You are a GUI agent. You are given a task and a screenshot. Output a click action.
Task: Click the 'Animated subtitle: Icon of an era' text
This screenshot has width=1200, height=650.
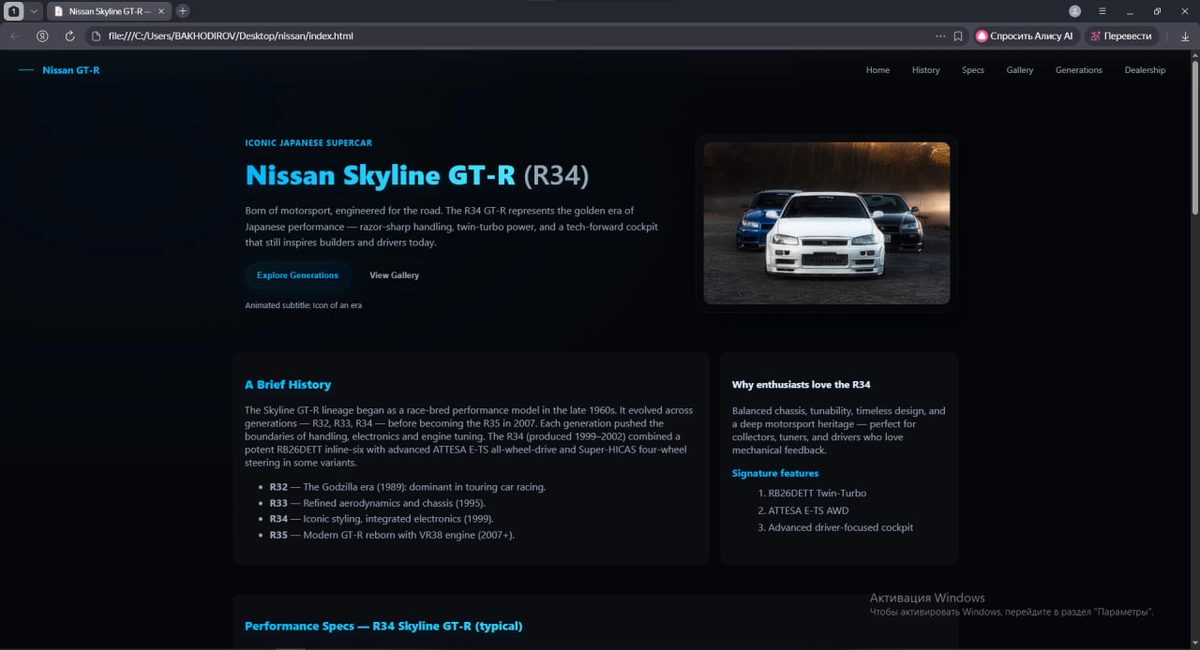pos(303,305)
